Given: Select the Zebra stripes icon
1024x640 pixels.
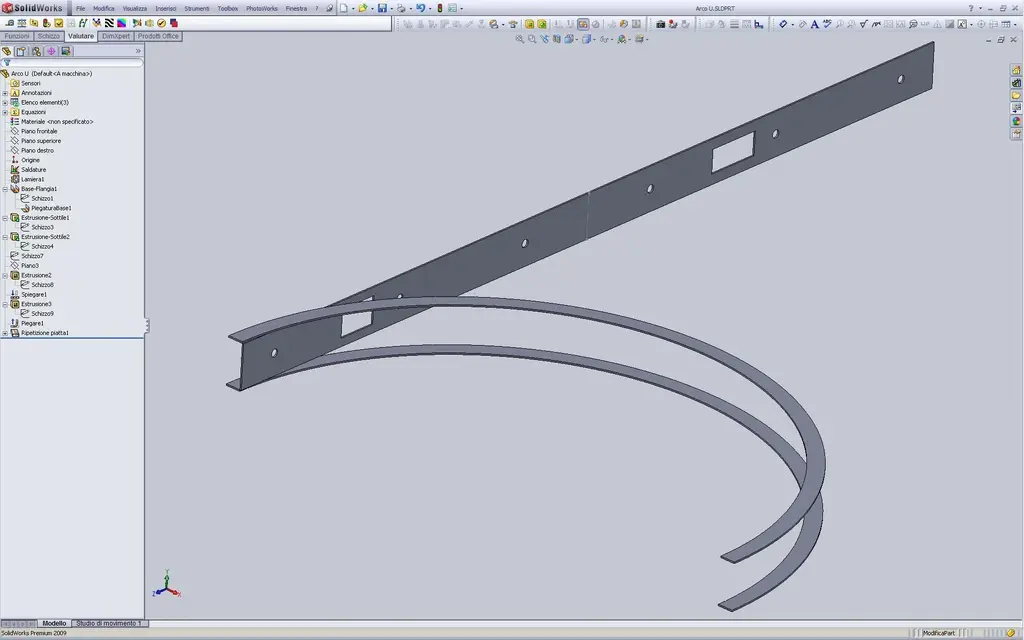Looking at the screenshot, I should (x=109, y=23).
